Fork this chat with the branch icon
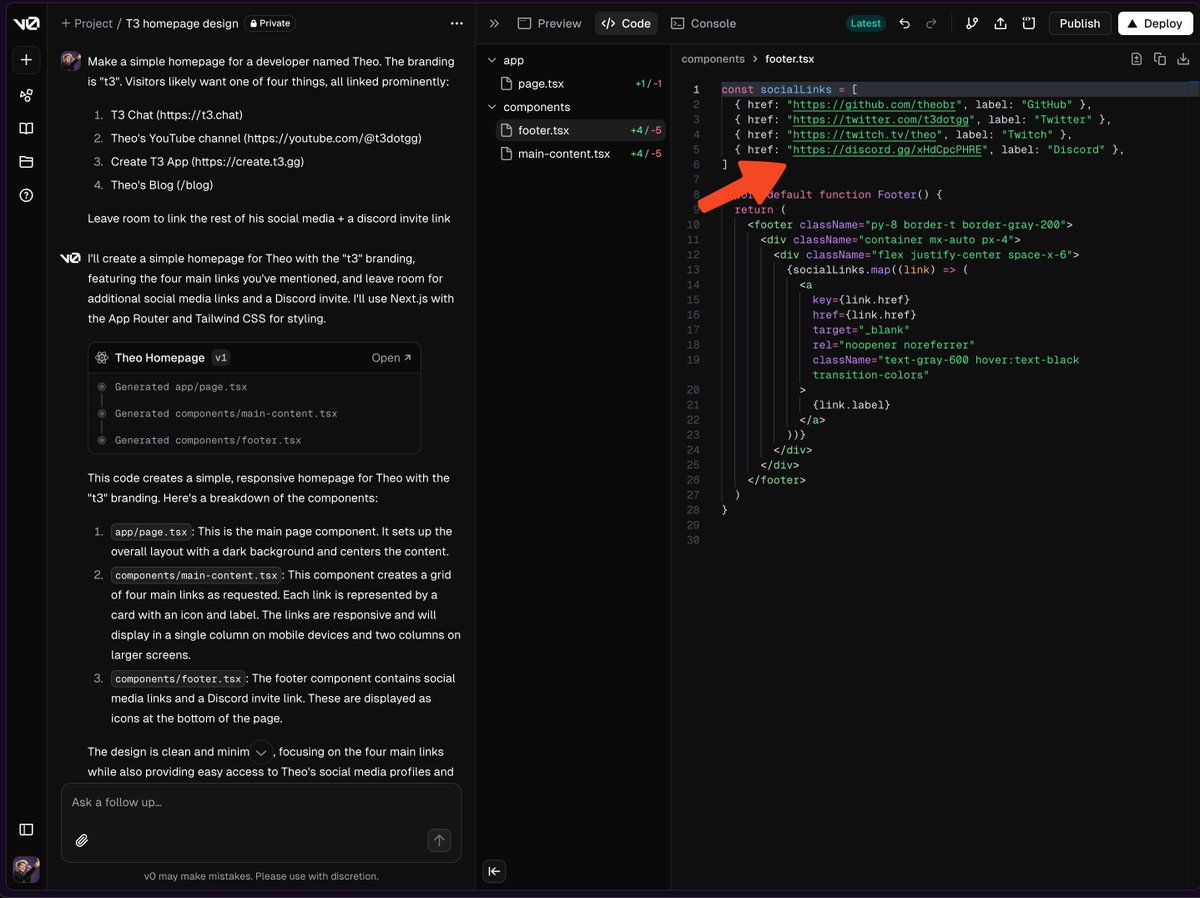The height and width of the screenshot is (898, 1200). click(973, 23)
